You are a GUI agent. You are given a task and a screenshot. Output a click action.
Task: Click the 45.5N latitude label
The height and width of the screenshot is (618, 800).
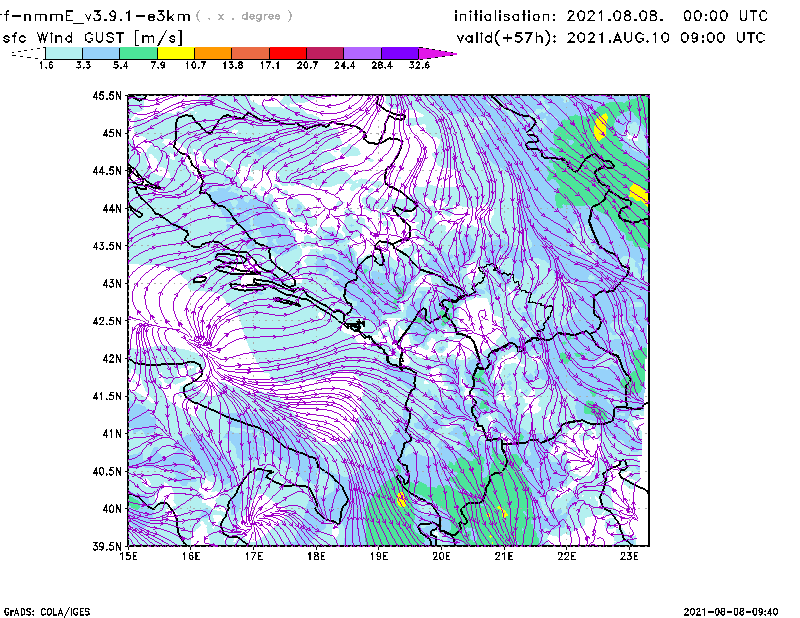point(107,95)
